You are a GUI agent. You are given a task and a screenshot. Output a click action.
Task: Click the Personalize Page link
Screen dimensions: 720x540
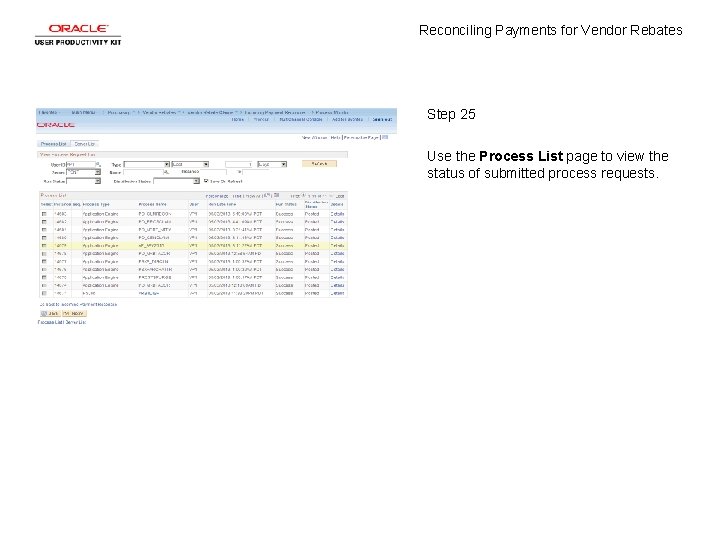pos(361,137)
